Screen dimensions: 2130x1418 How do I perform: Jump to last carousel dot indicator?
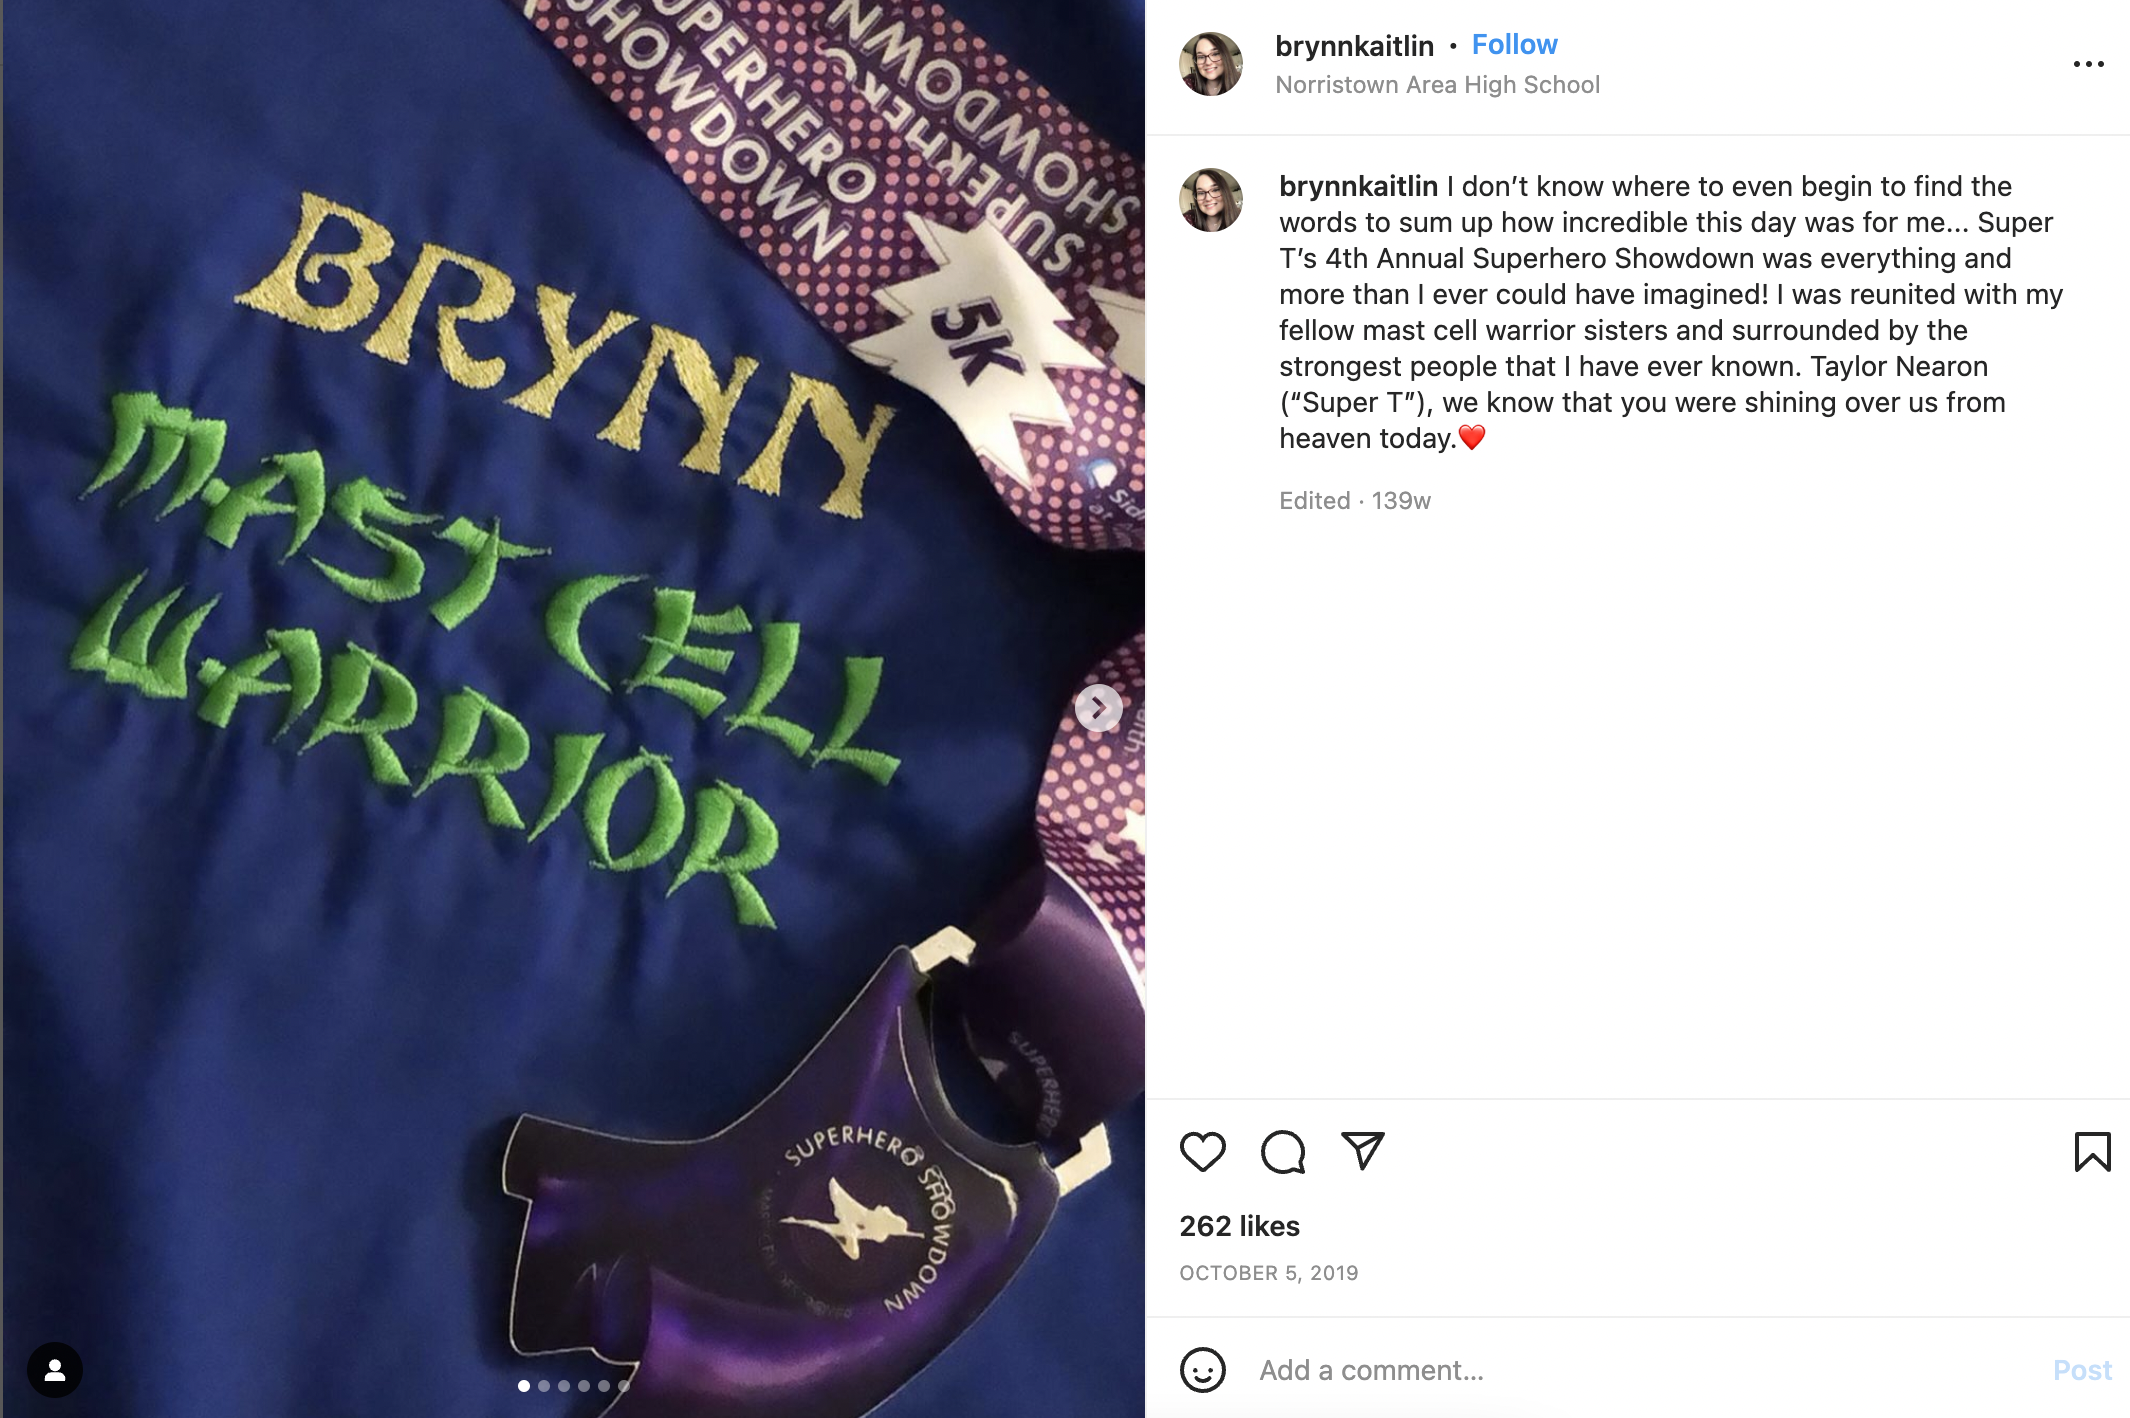624,1386
